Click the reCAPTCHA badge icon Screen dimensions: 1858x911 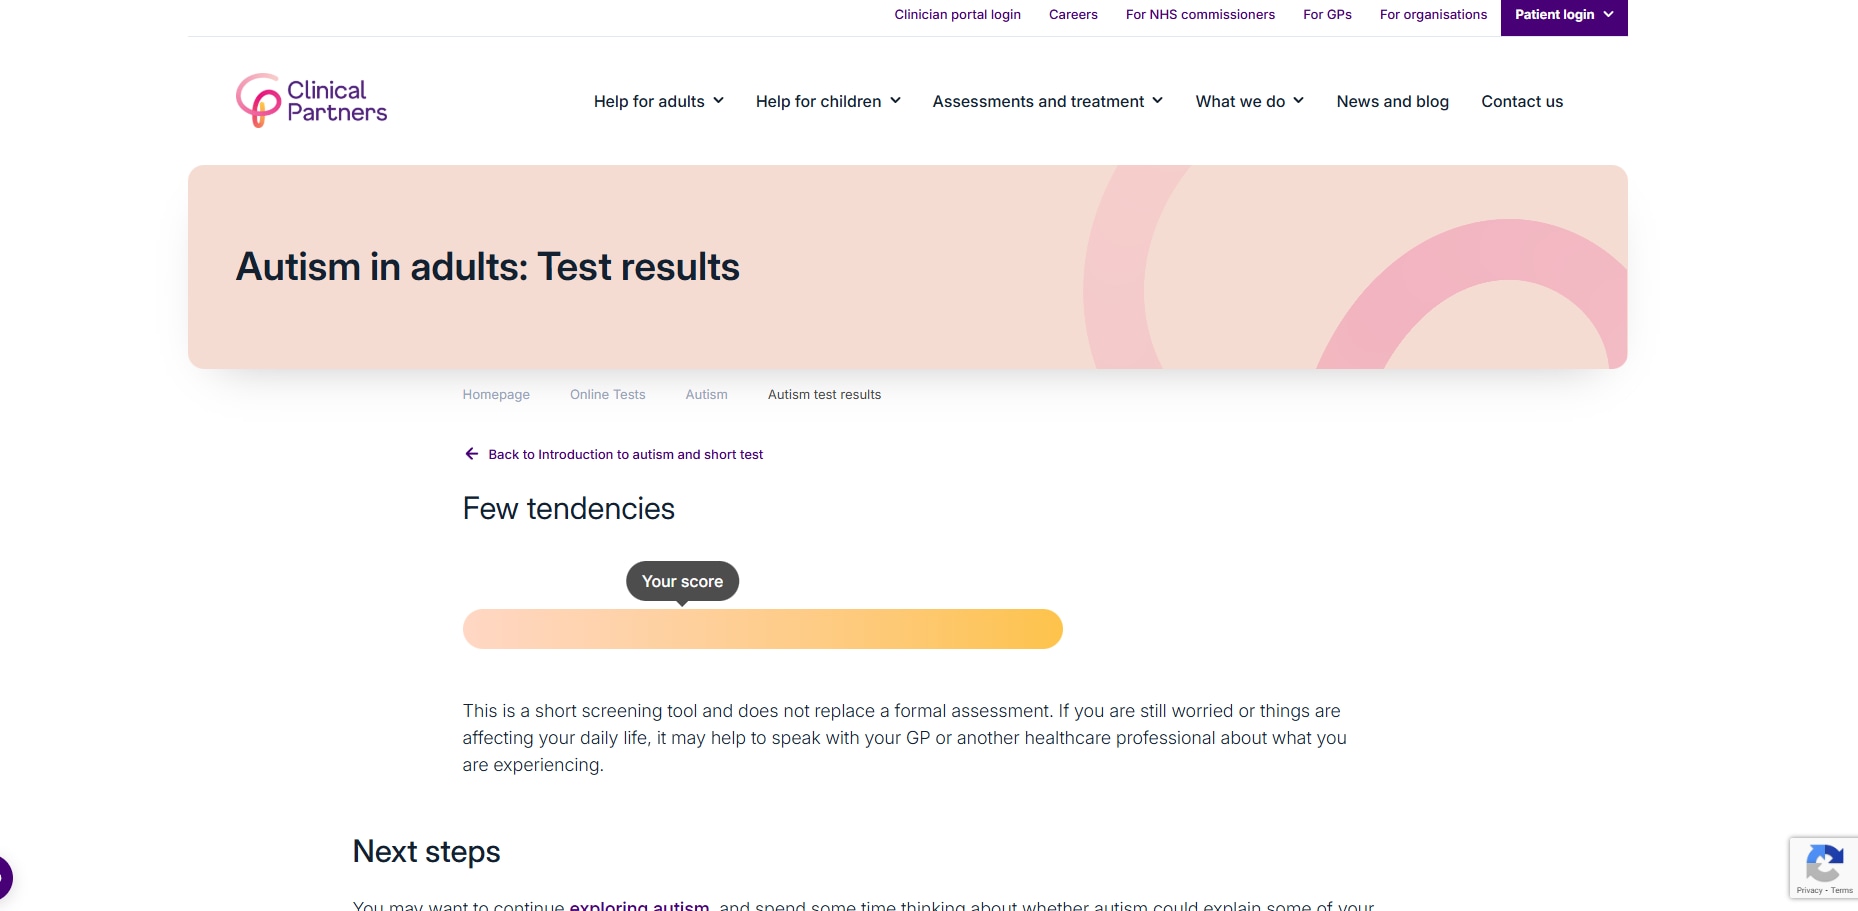(1824, 863)
